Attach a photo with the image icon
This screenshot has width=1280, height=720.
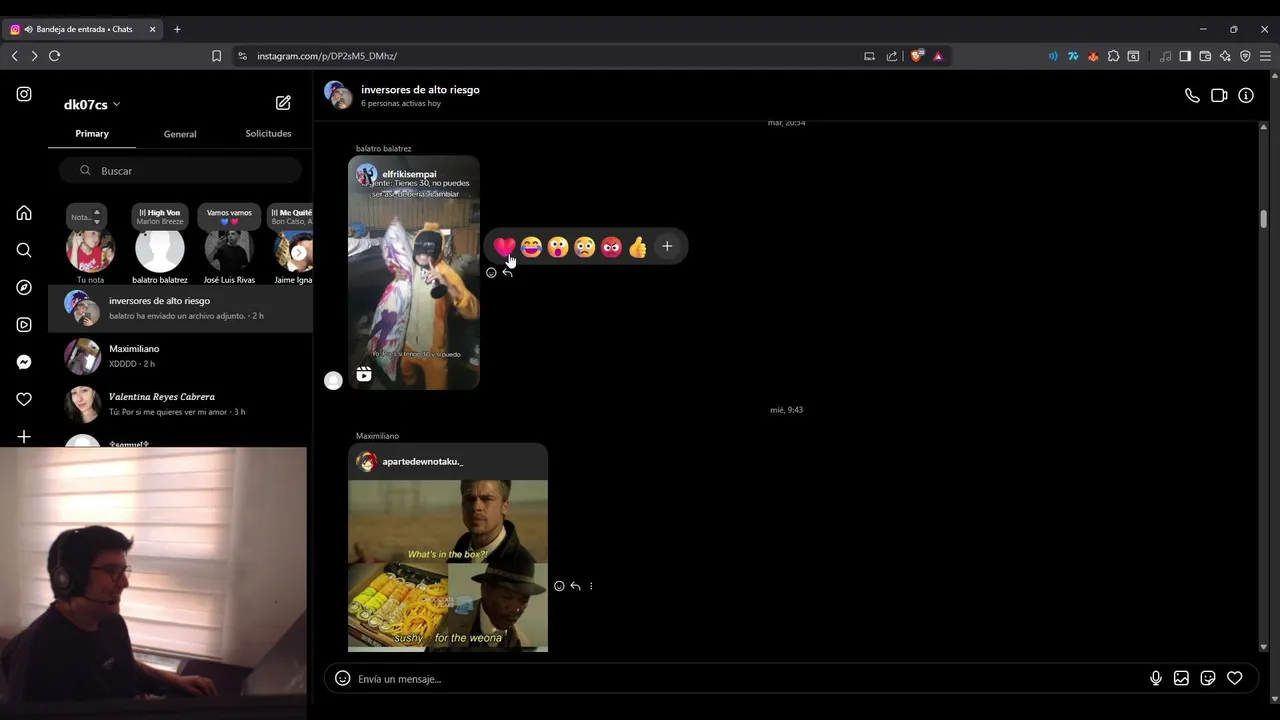click(x=1181, y=678)
